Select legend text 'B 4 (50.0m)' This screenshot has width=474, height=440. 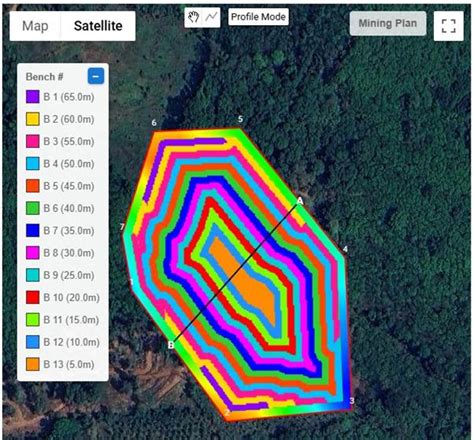69,164
